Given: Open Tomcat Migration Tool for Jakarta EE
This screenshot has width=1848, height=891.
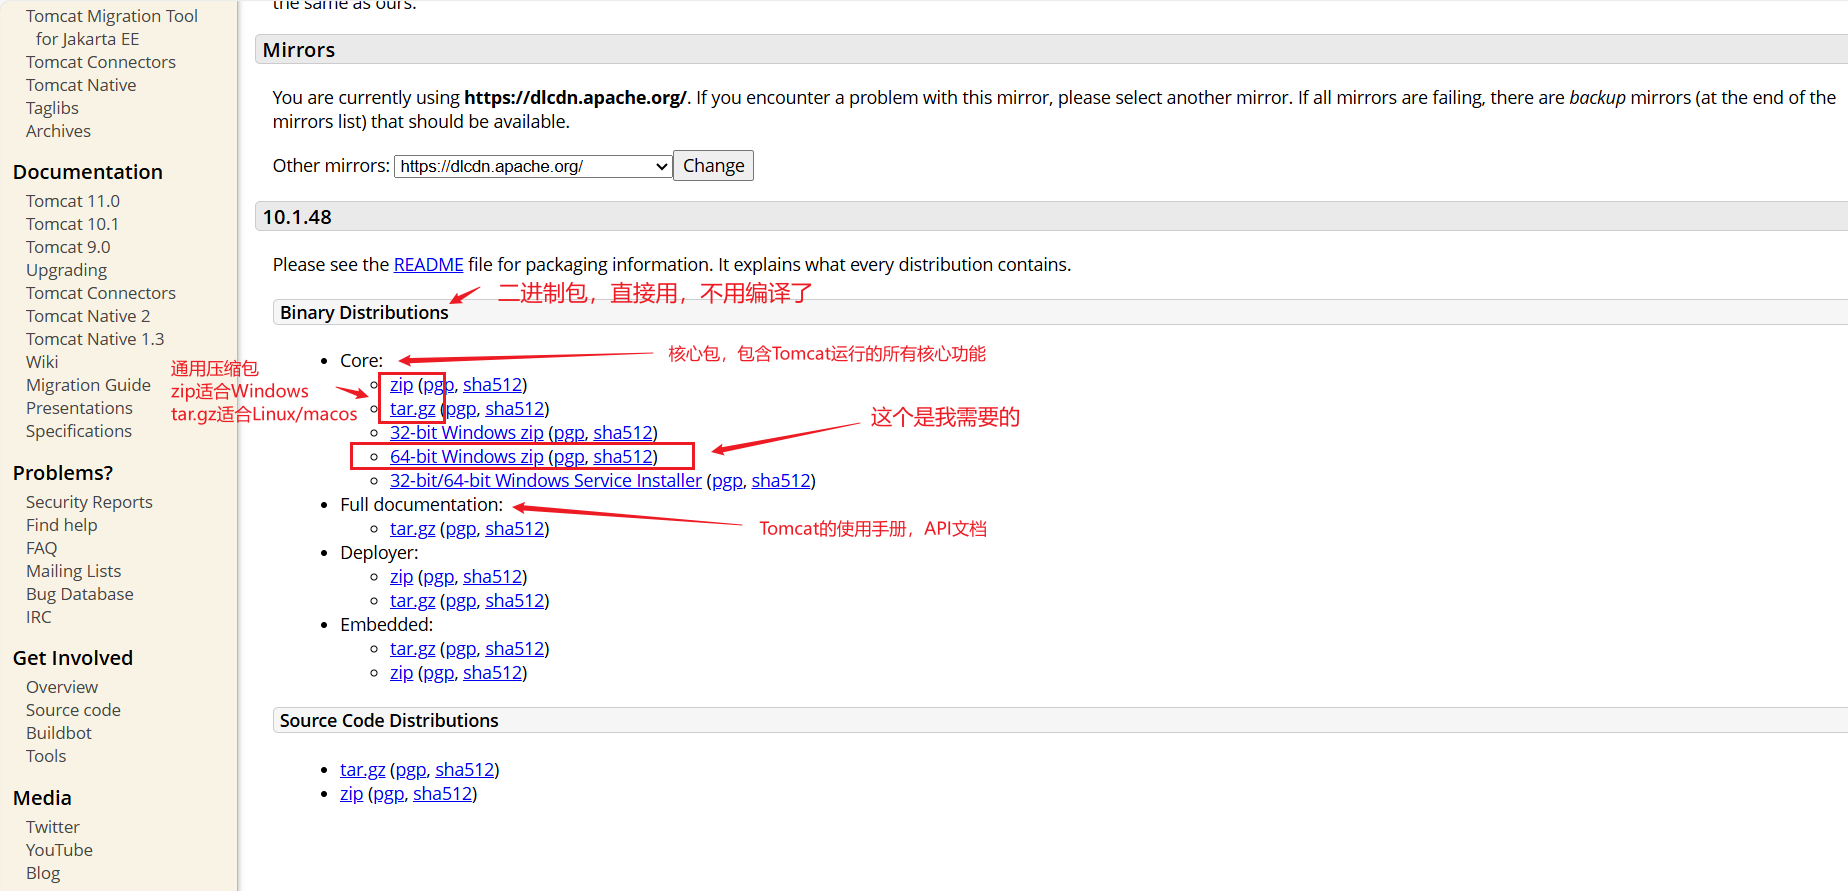Looking at the screenshot, I should [111, 28].
